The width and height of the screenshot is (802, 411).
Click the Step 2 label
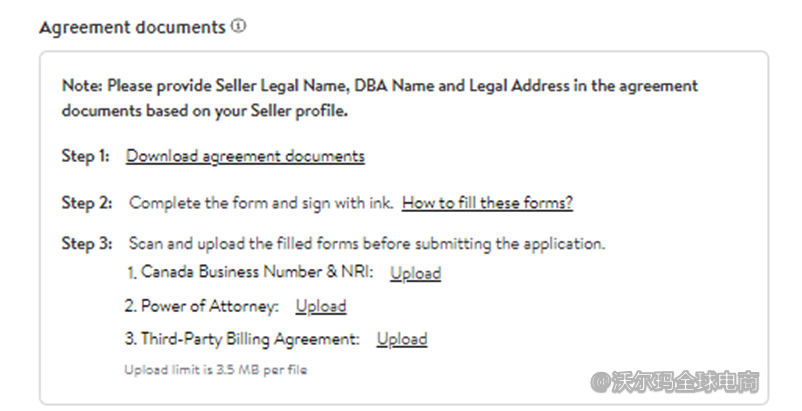(x=85, y=203)
